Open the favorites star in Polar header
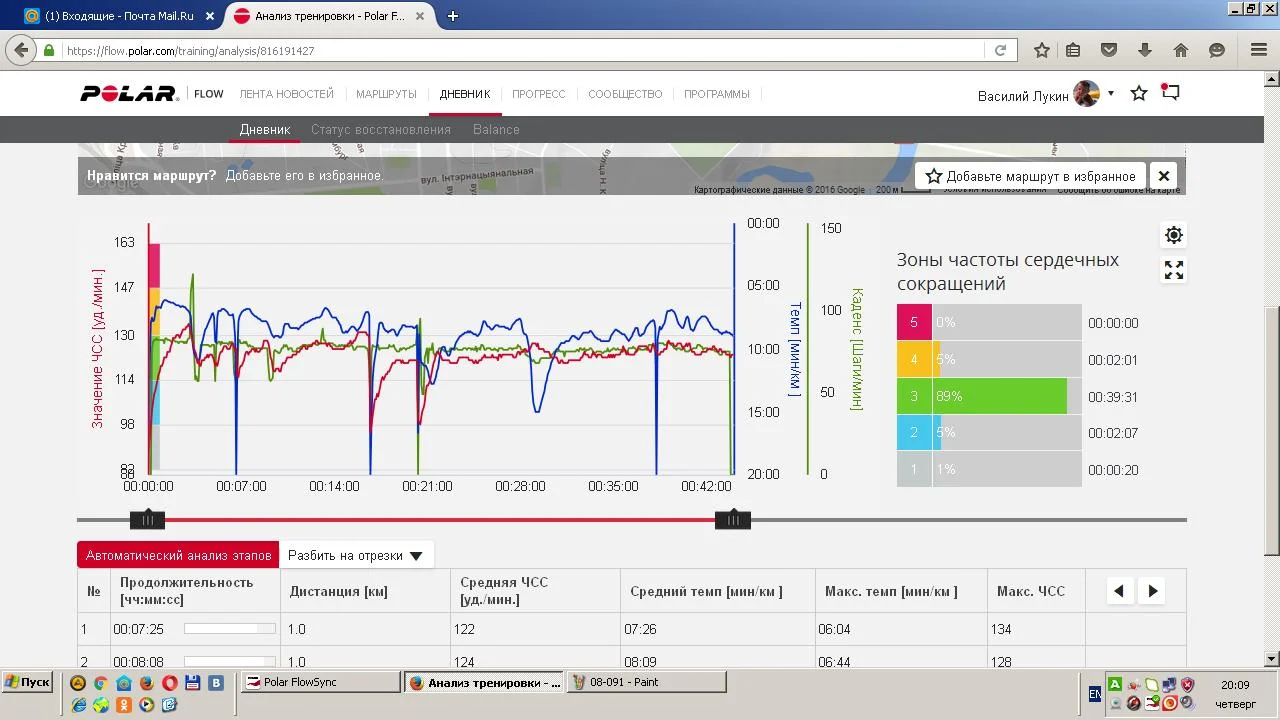 [1139, 93]
